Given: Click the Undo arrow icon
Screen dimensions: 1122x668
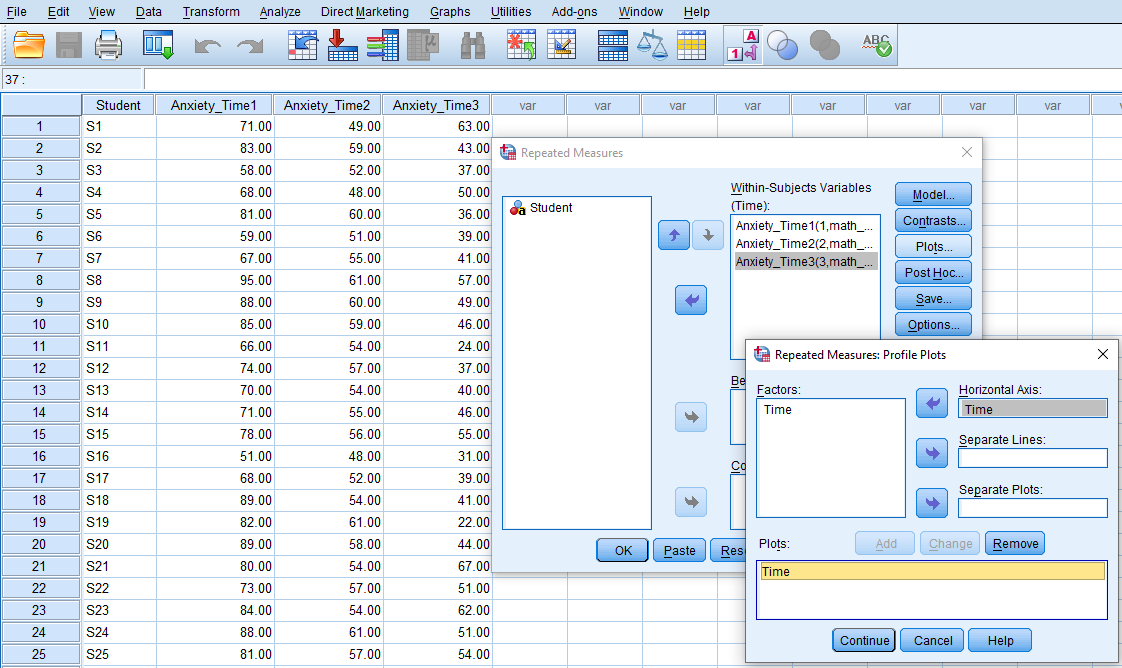Looking at the screenshot, I should coord(208,46).
